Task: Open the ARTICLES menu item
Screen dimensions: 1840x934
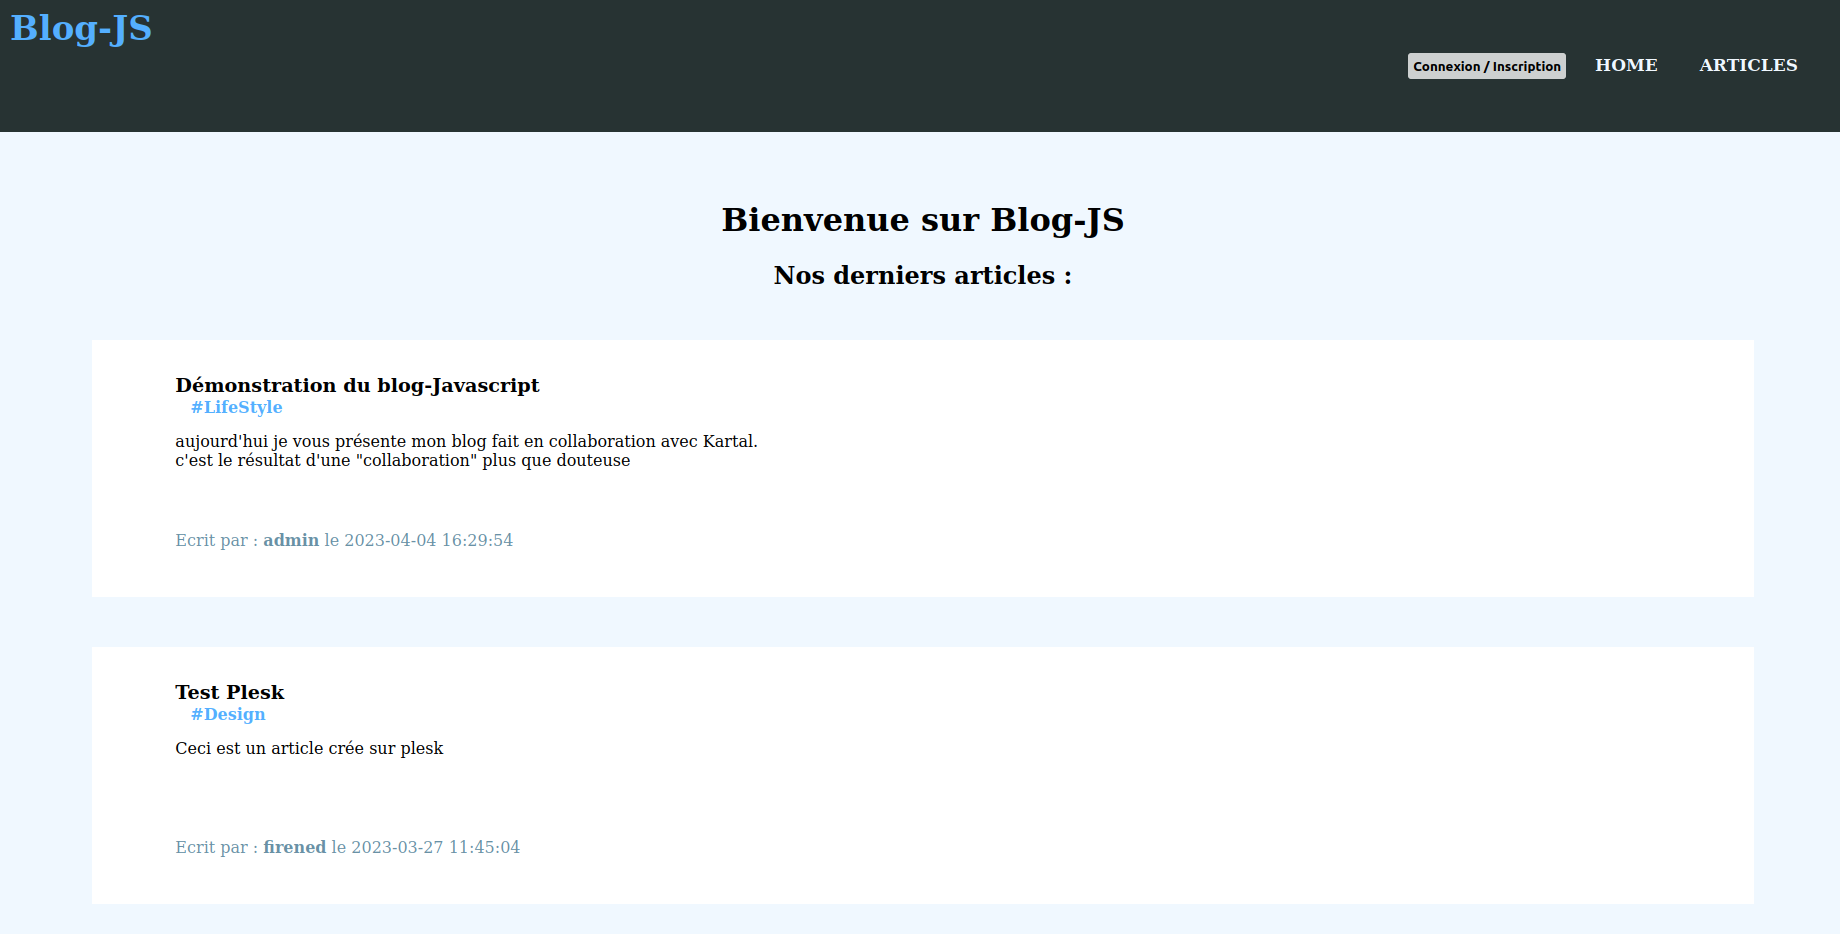Action: click(1747, 65)
